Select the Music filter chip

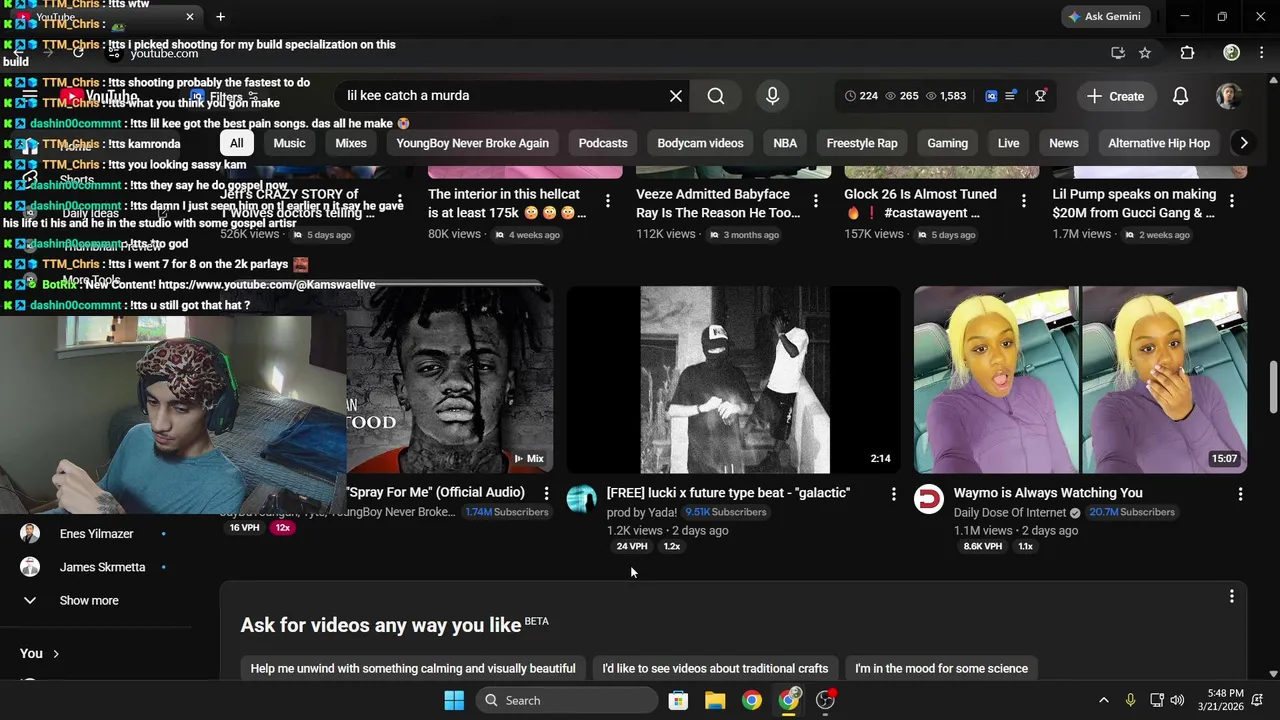289,143
